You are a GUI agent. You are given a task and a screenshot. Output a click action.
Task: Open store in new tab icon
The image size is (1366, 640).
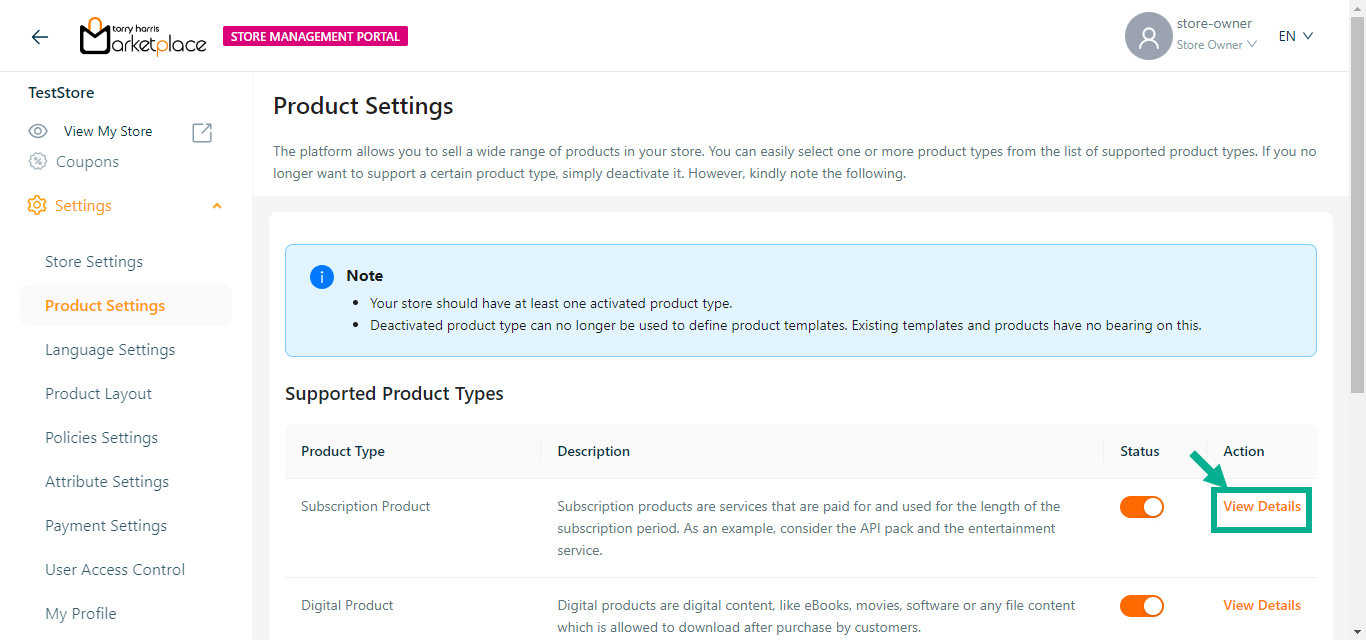202,132
